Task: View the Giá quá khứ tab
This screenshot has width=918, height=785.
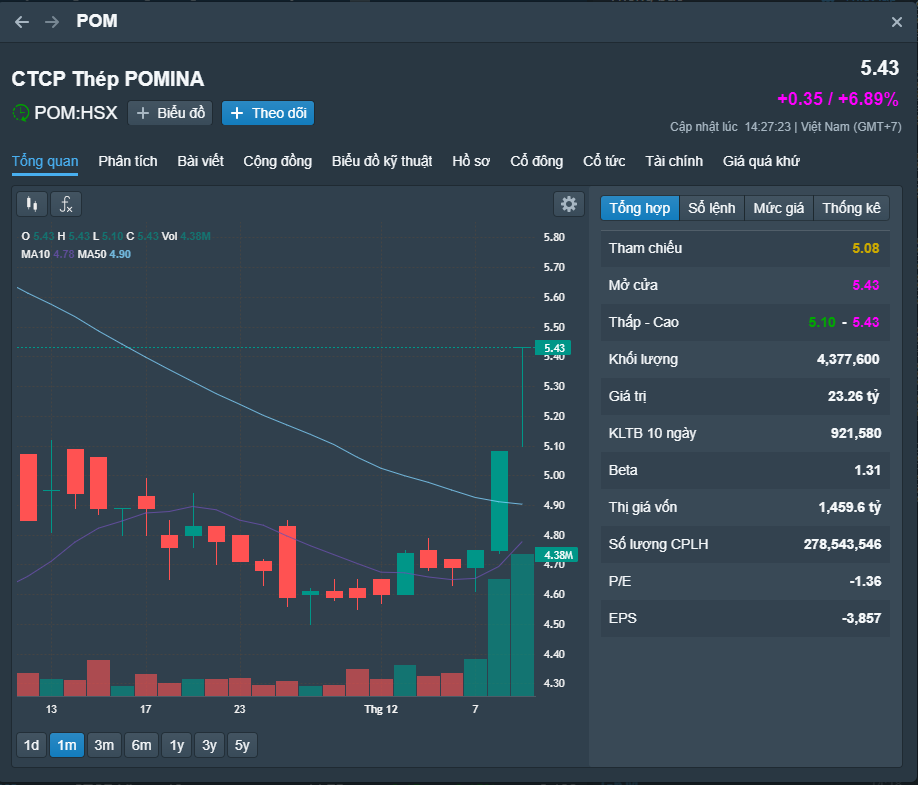Action: [761, 162]
